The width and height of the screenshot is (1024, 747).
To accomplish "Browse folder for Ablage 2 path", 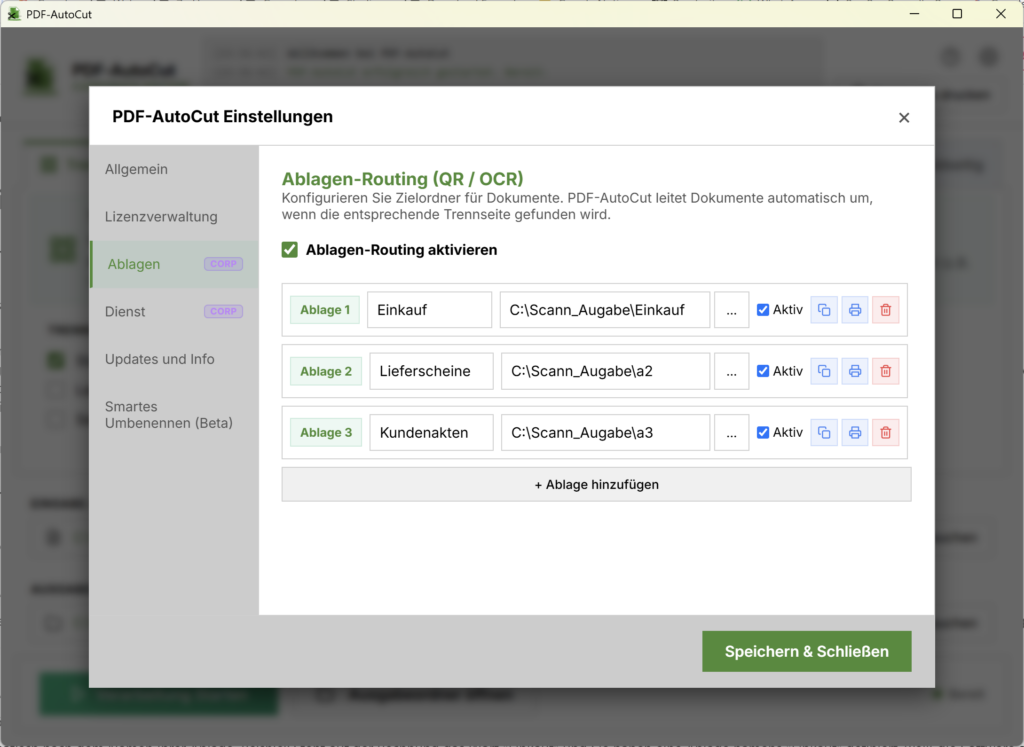I will 731,372.
